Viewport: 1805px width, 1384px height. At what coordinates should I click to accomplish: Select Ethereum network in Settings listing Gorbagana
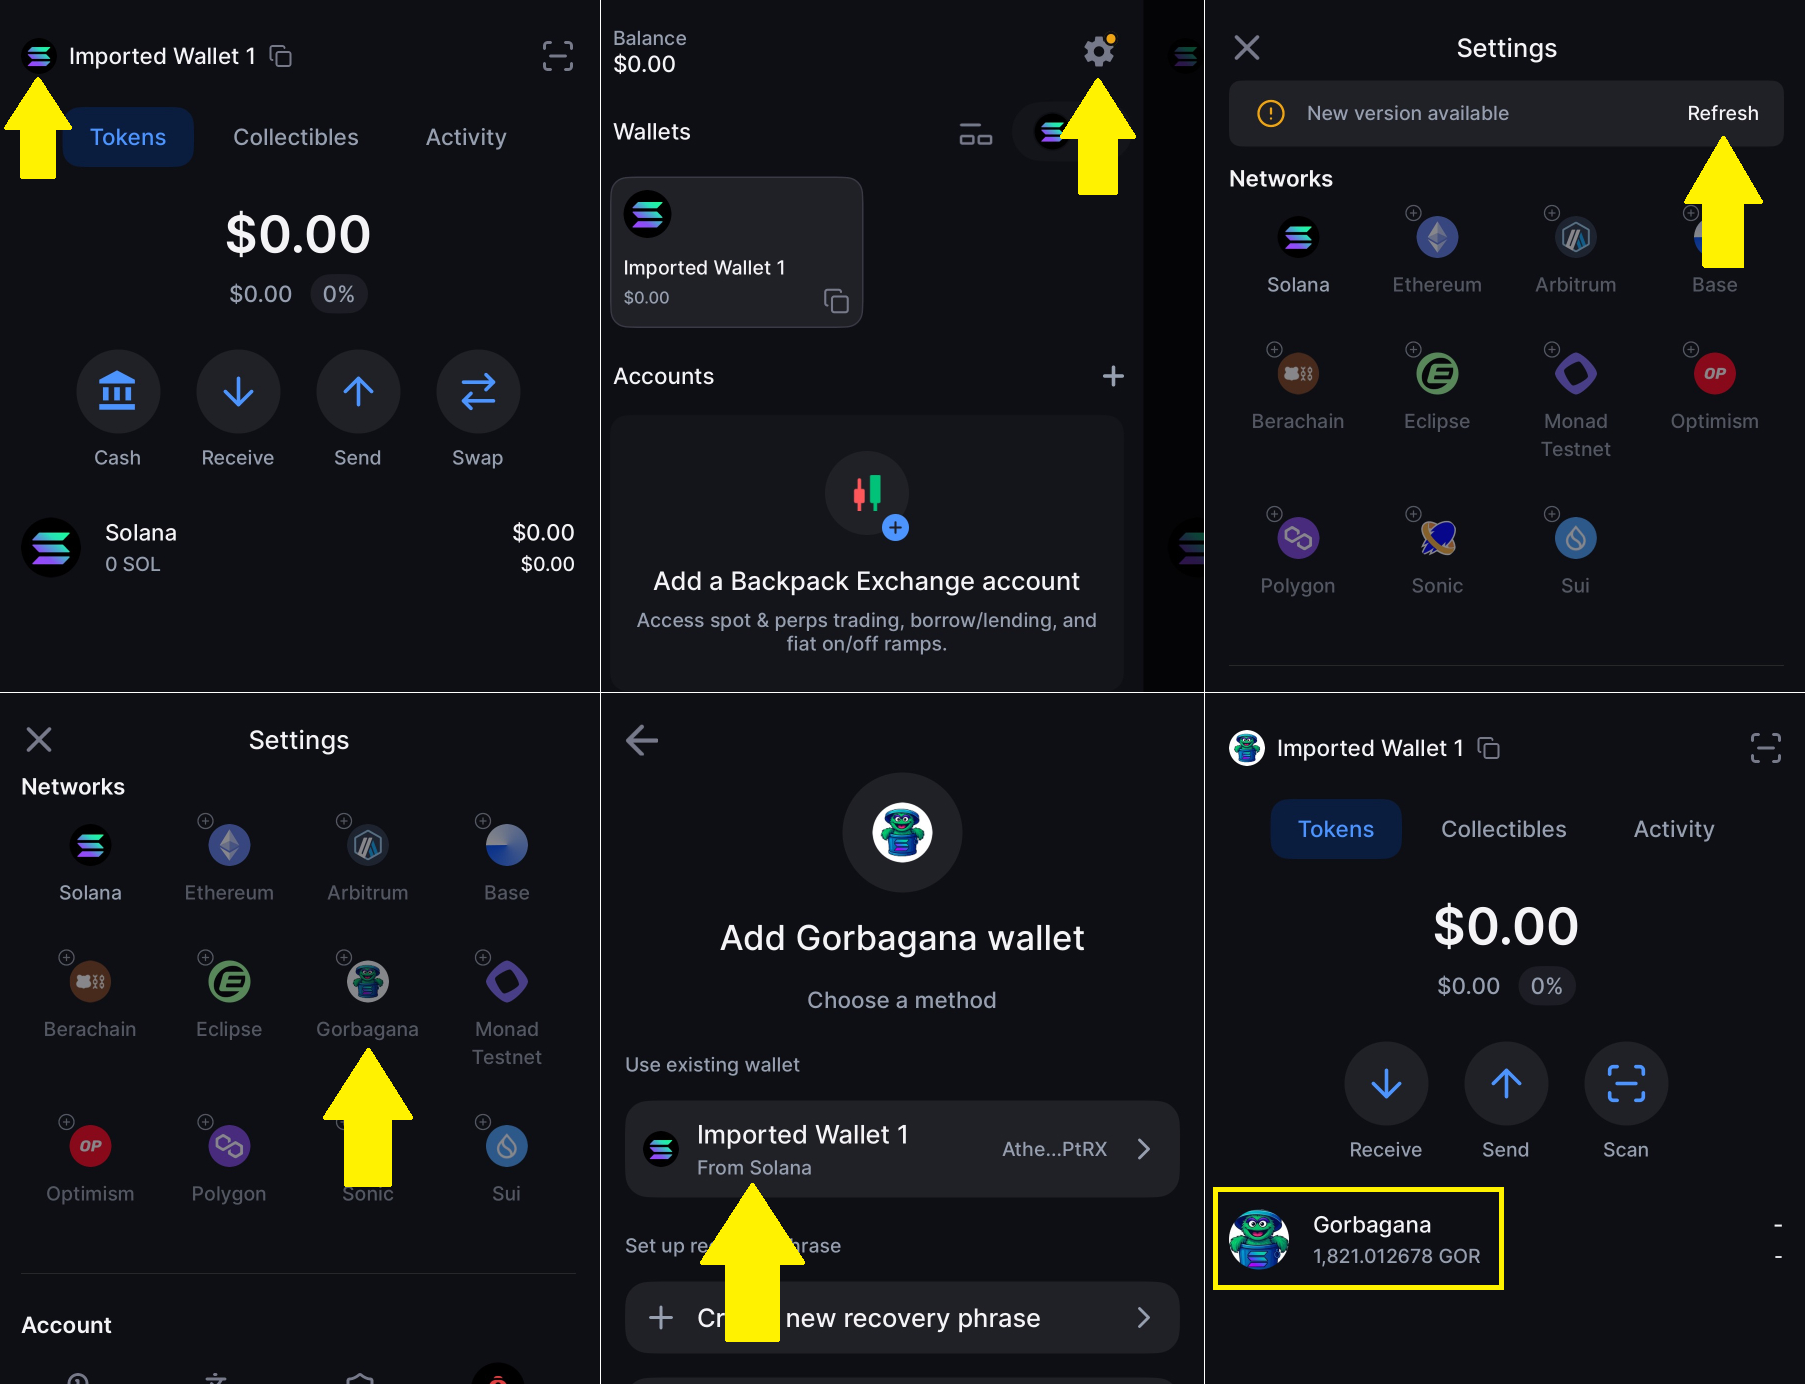tap(229, 846)
